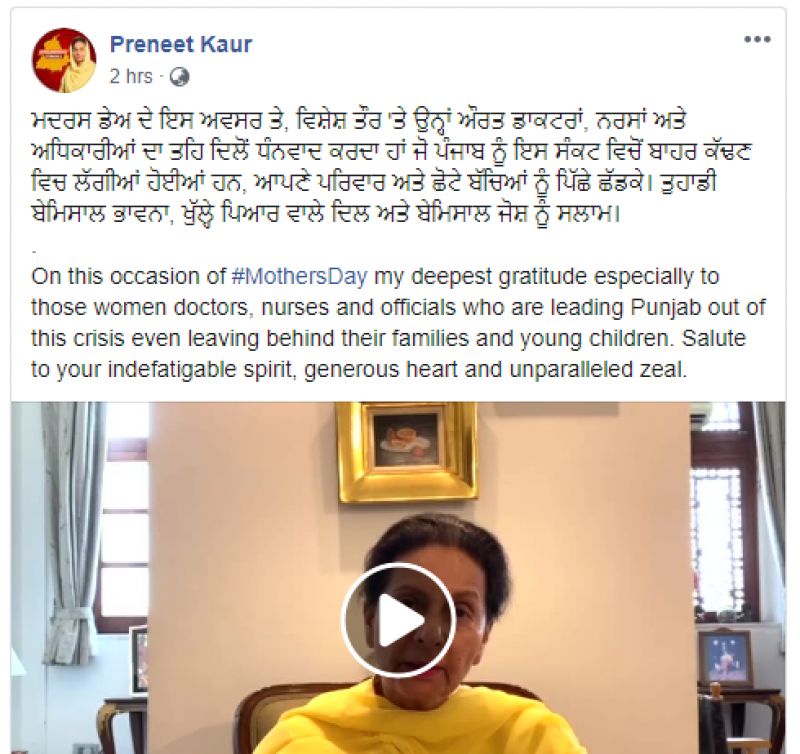Image resolution: width=800 pixels, height=754 pixels.
Task: Click the globe public audience icon
Action: 179,77
